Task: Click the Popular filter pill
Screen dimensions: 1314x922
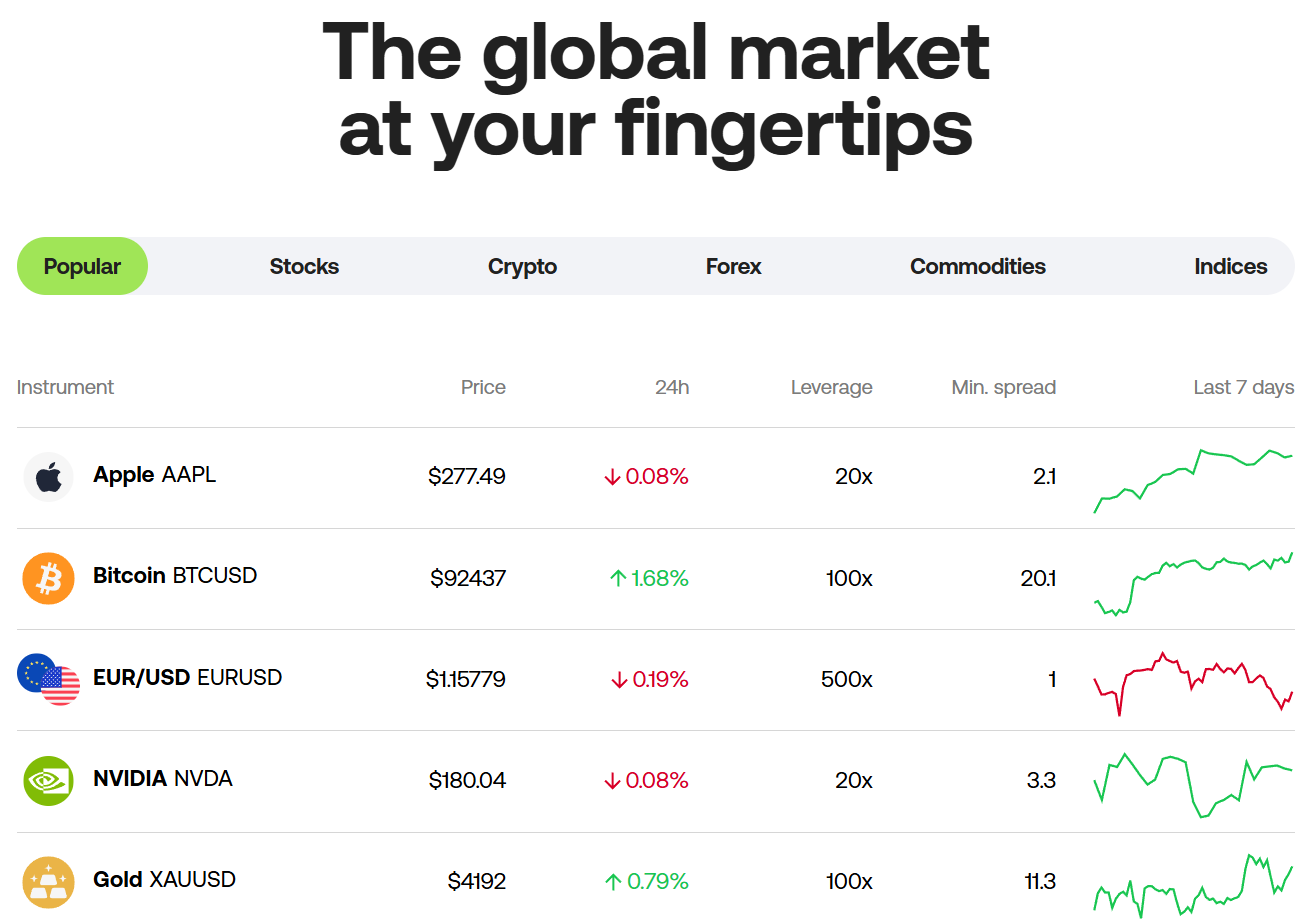Action: [x=82, y=266]
